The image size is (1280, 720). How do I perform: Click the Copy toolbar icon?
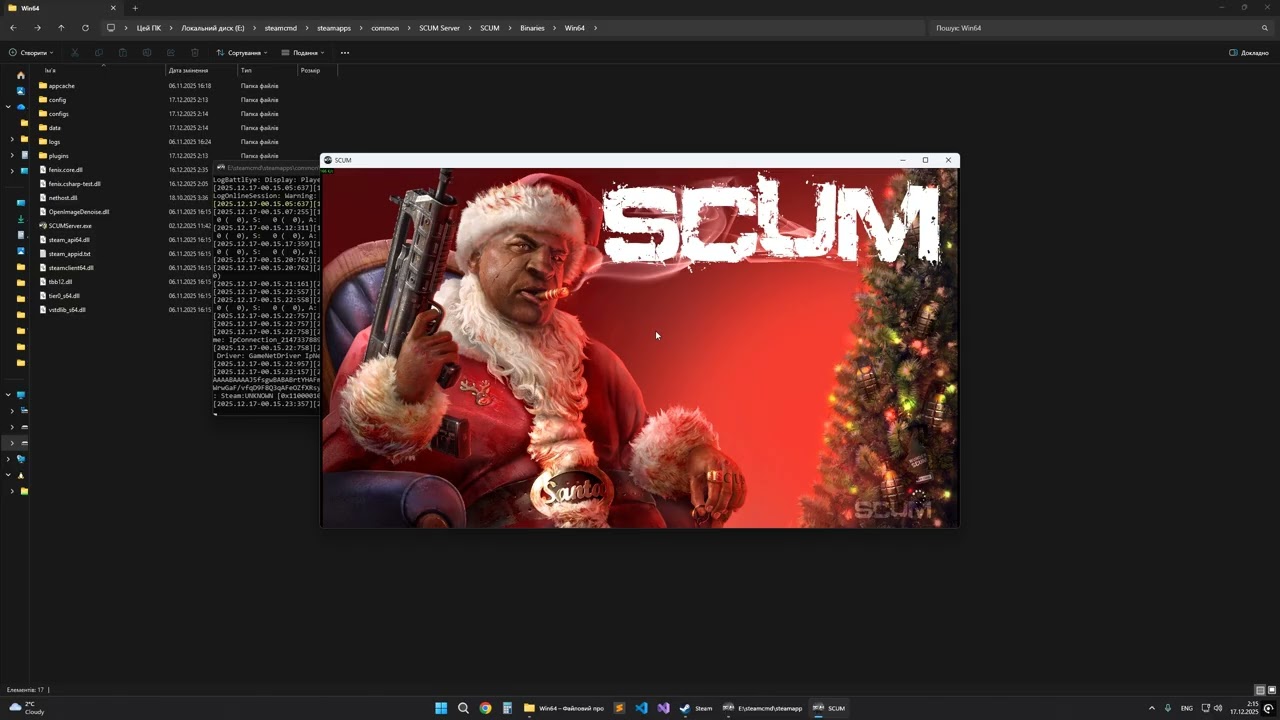tap(98, 53)
